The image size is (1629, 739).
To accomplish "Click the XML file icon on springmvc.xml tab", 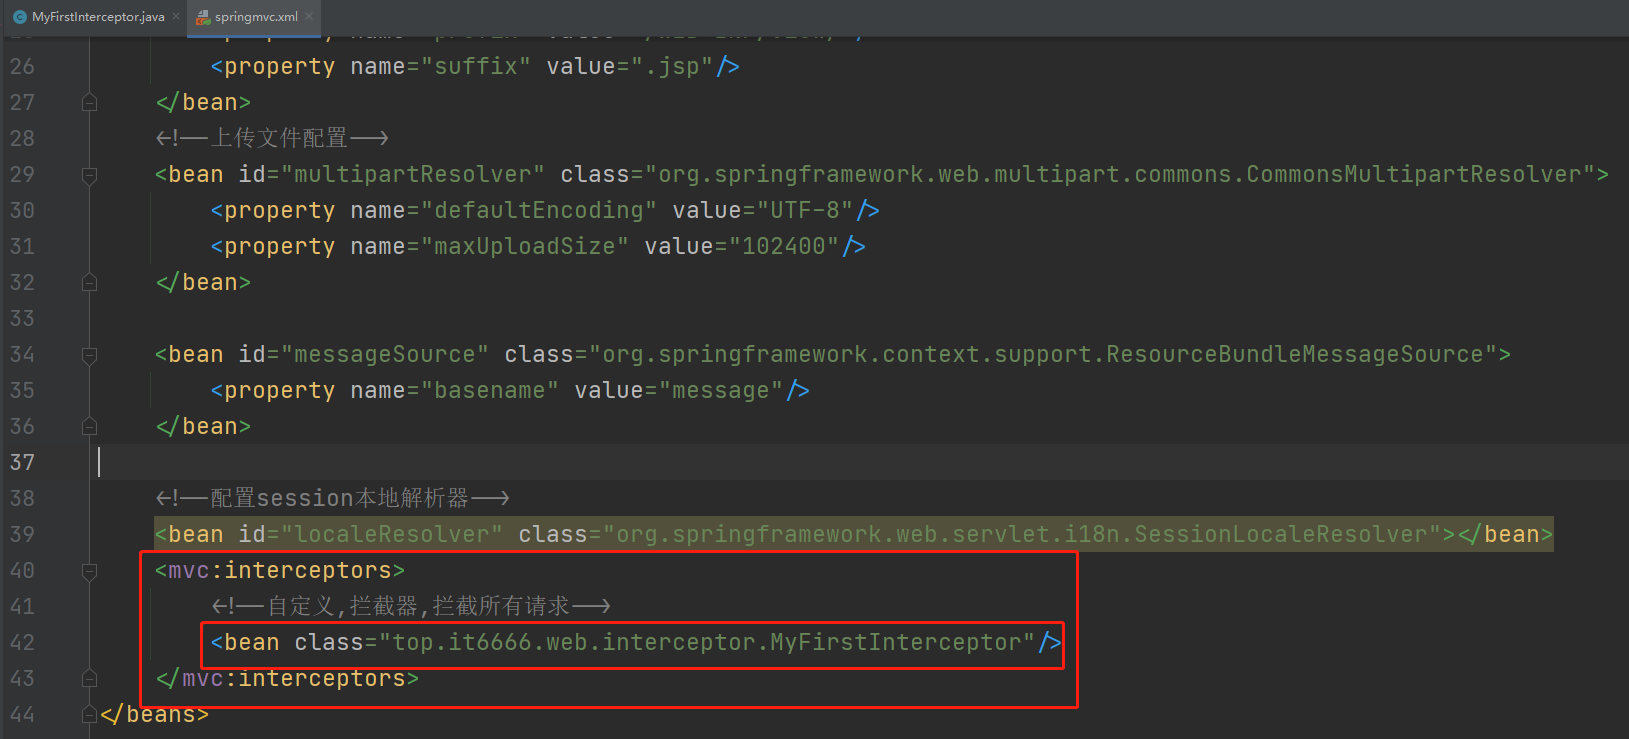I will 203,17.
